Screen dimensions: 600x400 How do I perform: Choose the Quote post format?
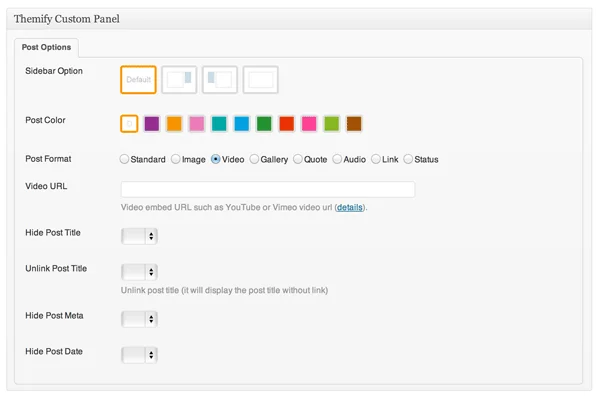point(298,159)
